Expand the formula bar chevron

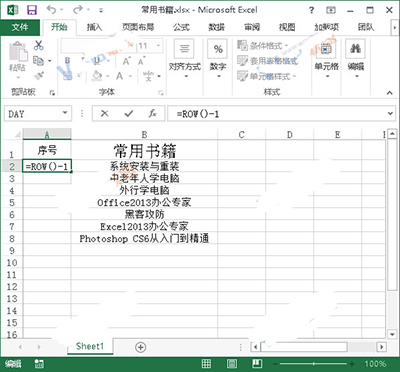pos(390,114)
